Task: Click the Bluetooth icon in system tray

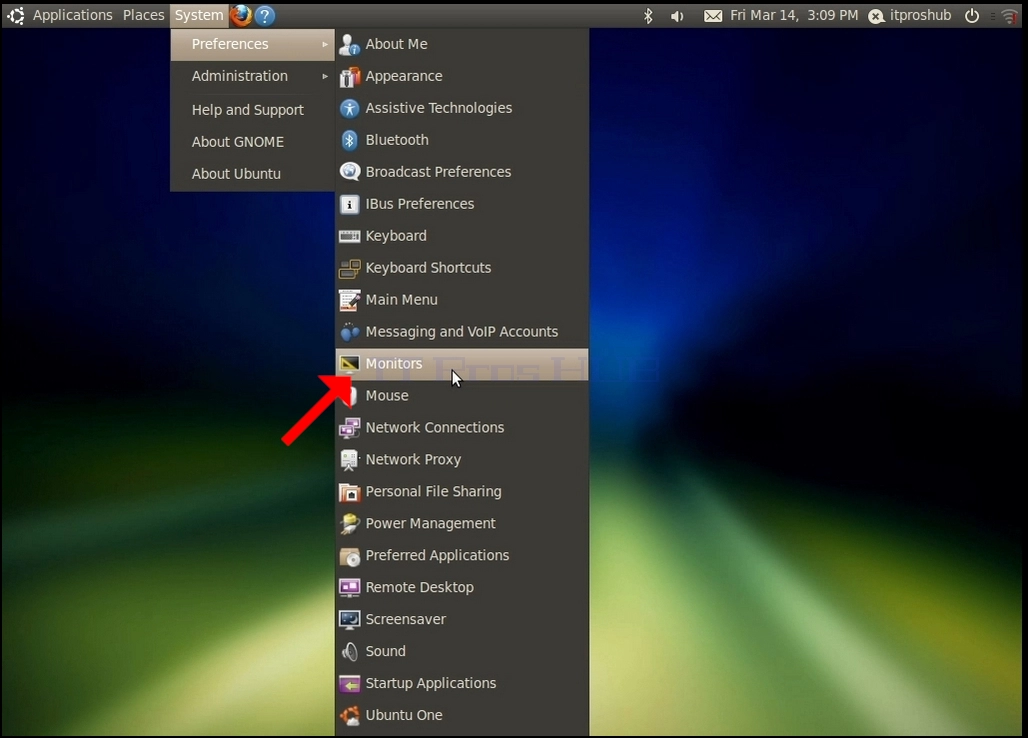Action: (648, 15)
